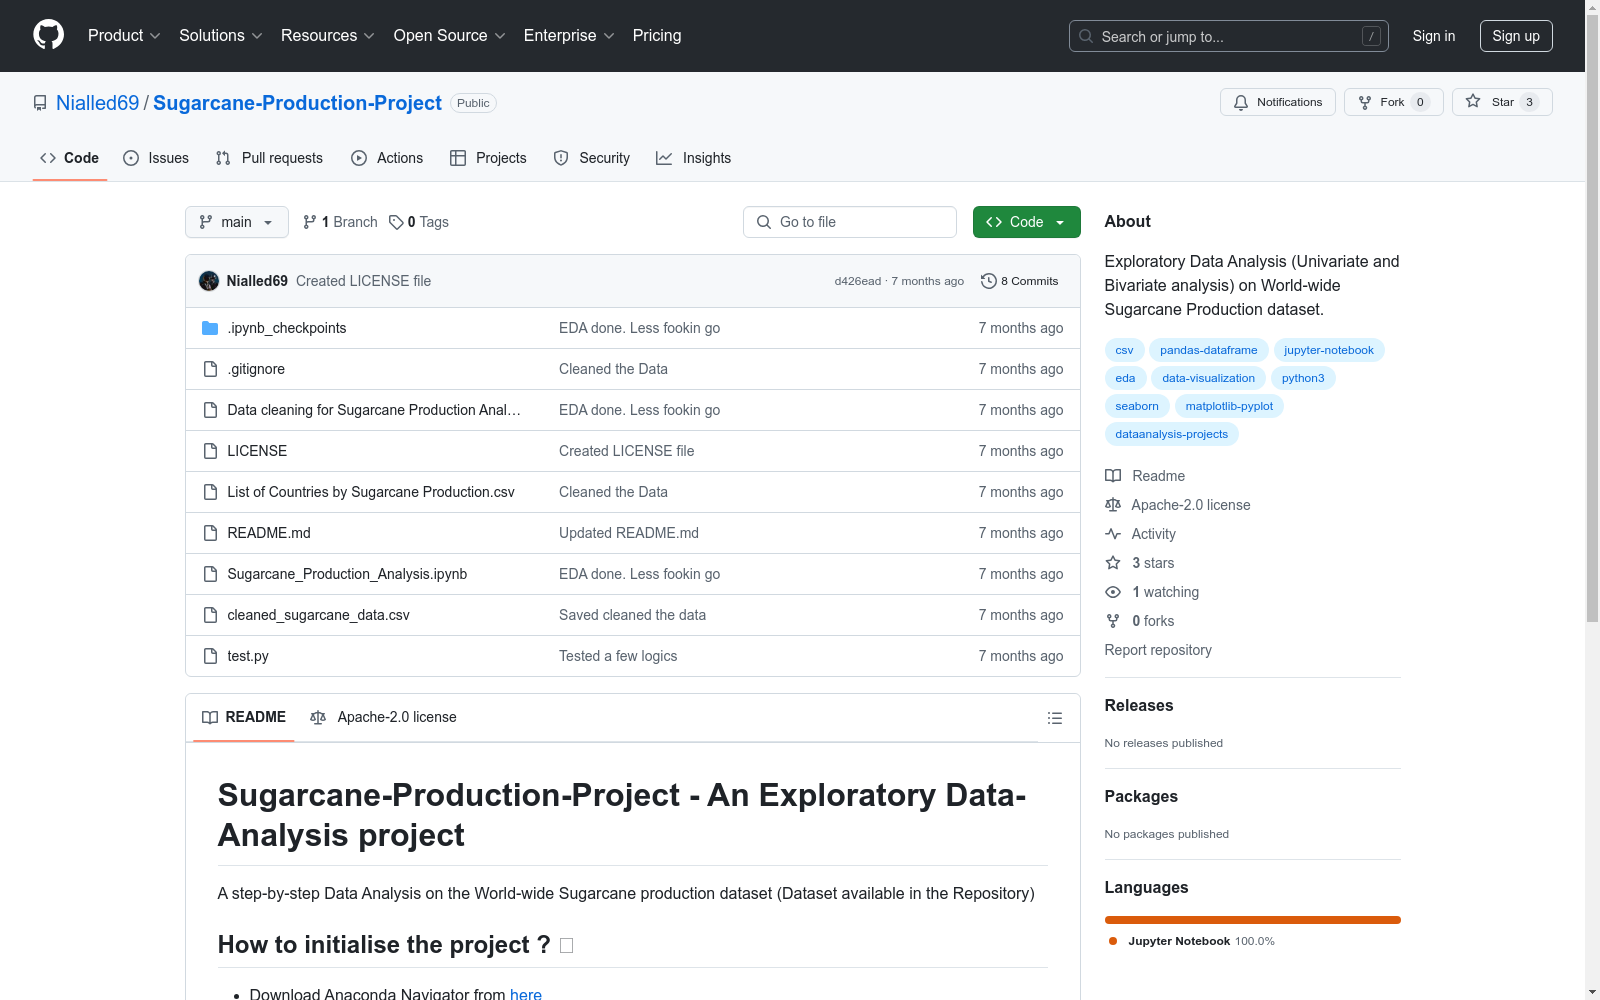Screen dimensions: 1600x1000
Task: Open the Sugarcane-Production-Project repository link
Action: (x=297, y=103)
